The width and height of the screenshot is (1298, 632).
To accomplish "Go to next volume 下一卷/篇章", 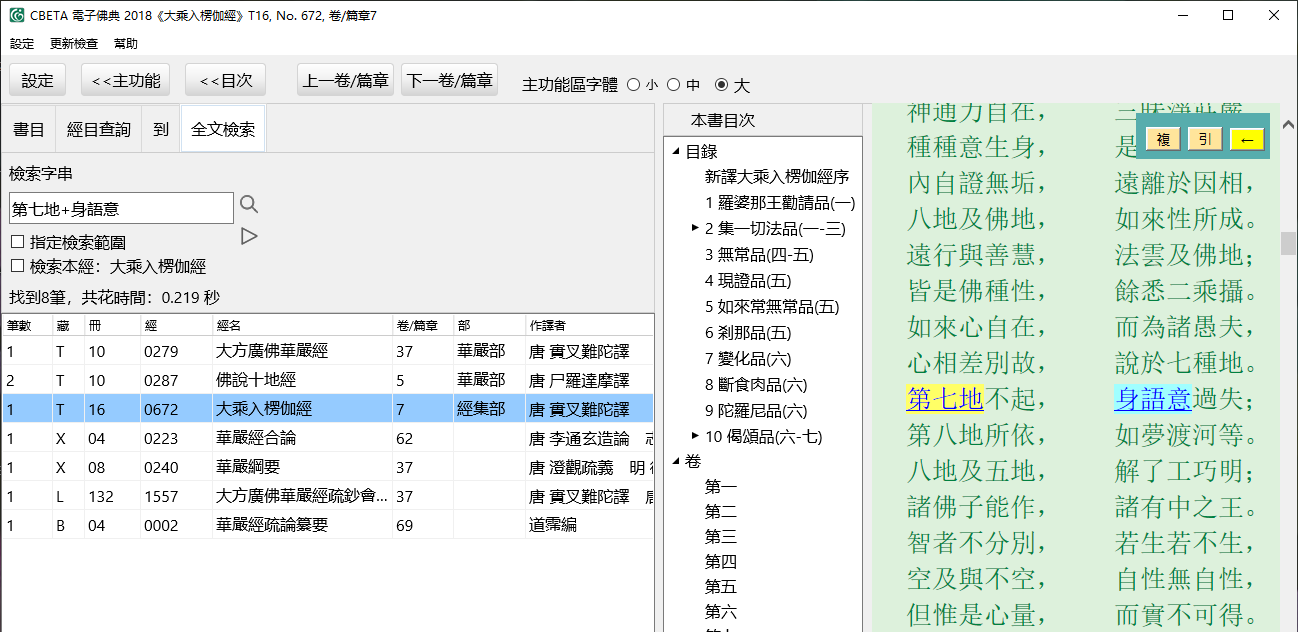I will pos(450,81).
